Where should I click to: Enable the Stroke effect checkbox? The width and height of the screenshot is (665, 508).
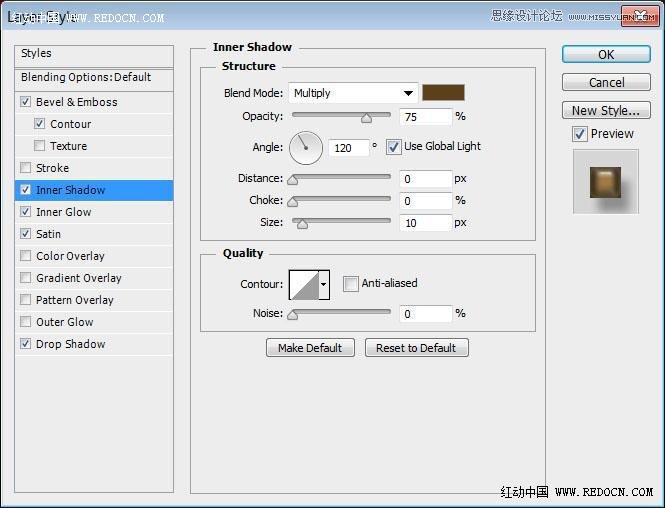[x=25, y=168]
